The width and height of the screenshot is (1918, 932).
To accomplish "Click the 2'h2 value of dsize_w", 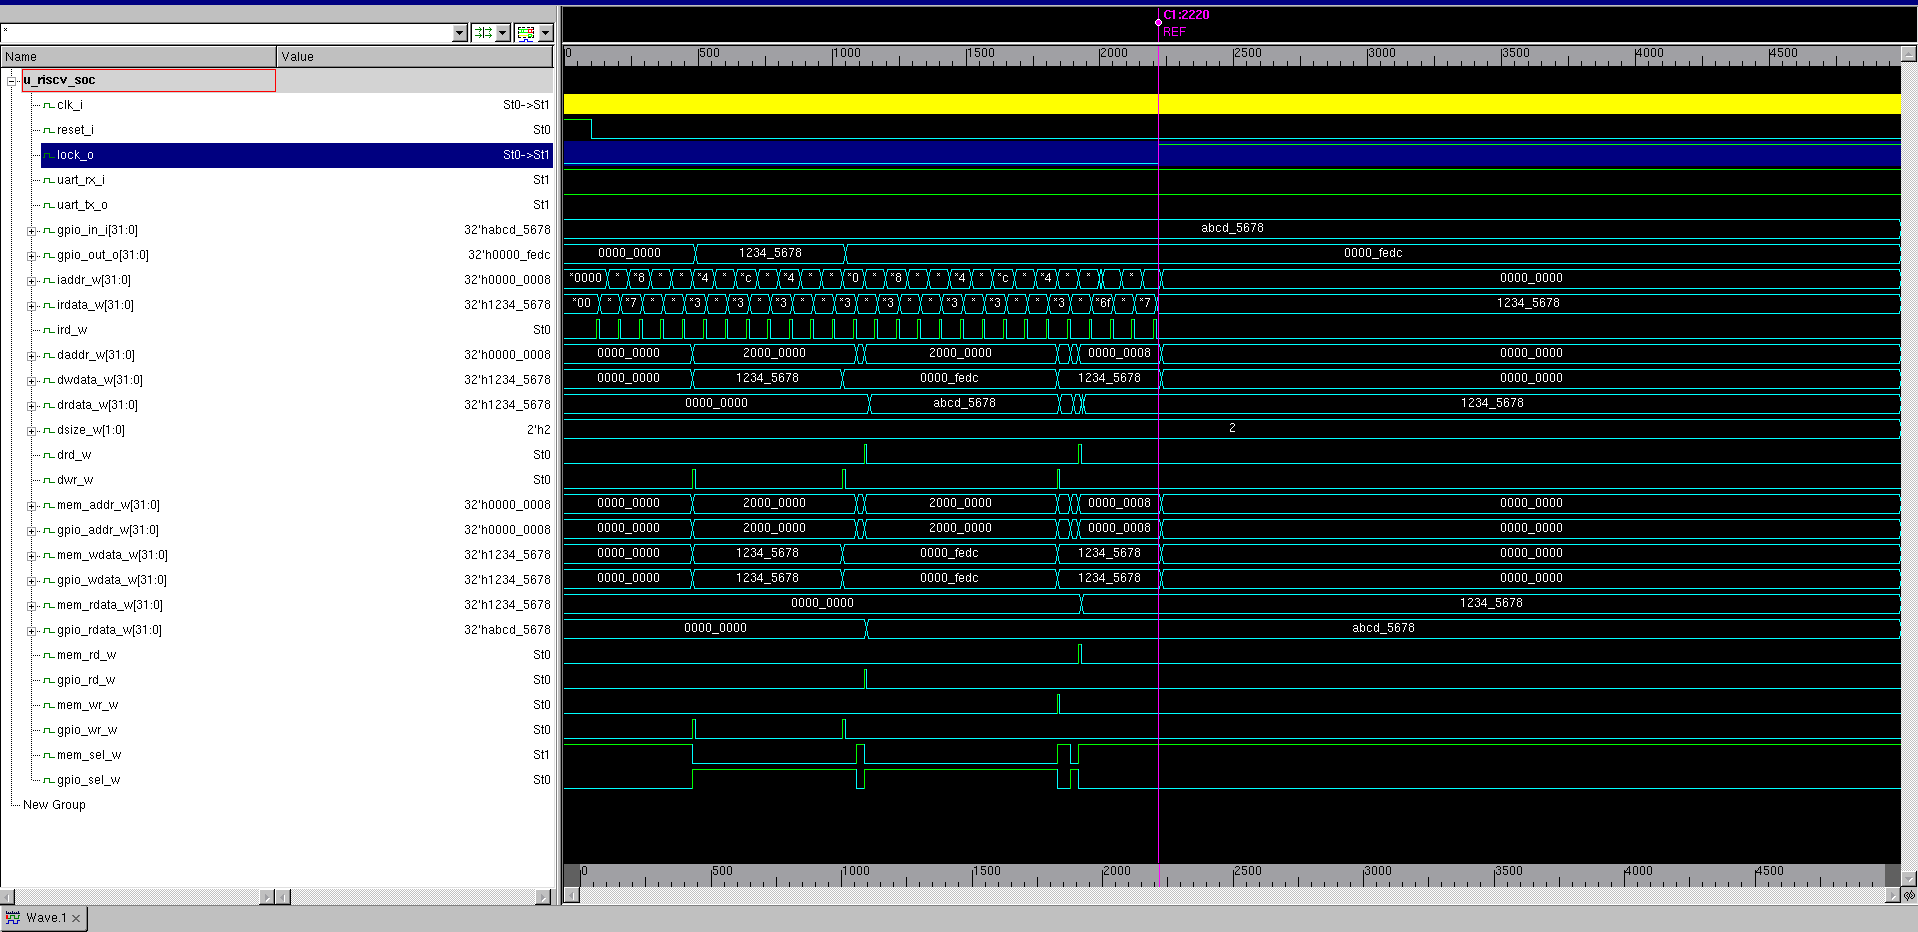I will tap(538, 430).
